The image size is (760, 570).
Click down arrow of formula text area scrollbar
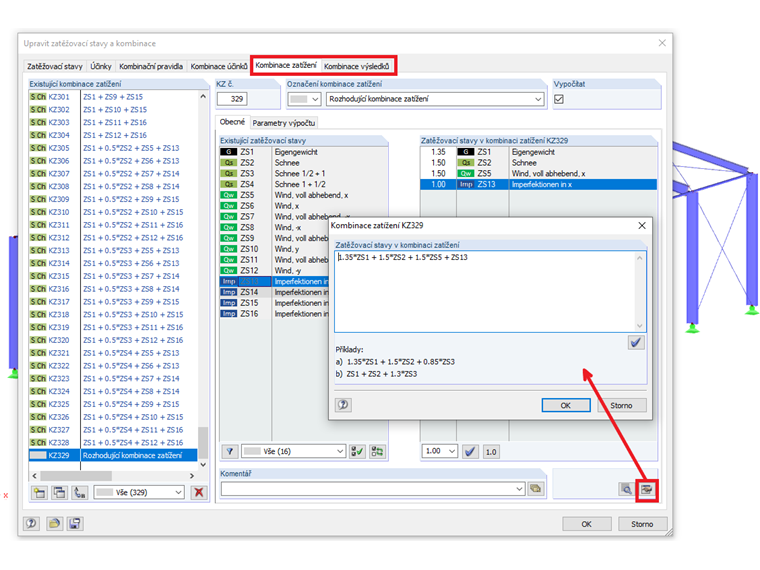point(640,326)
